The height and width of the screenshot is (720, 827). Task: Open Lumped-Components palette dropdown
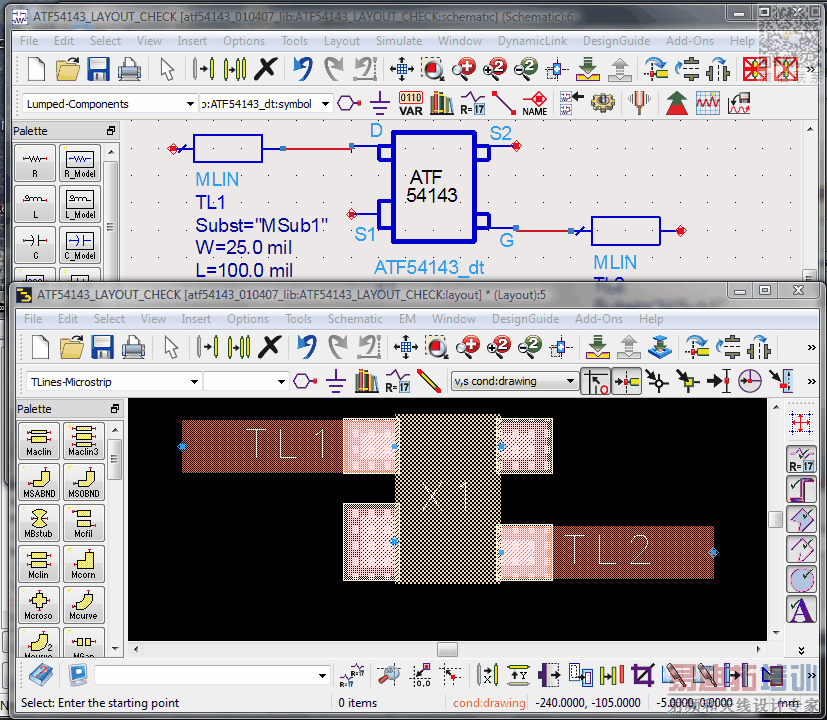point(190,104)
